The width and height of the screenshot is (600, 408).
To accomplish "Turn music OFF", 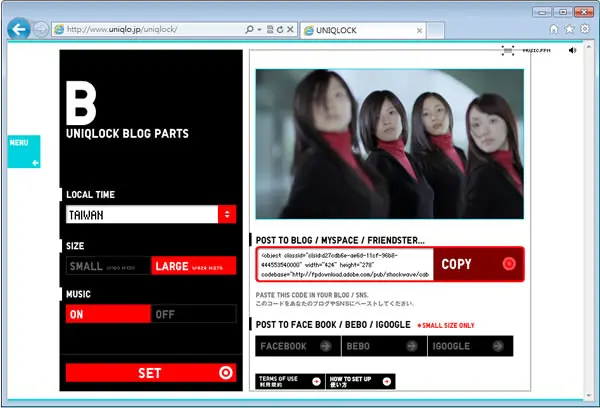I will pyautogui.click(x=194, y=314).
